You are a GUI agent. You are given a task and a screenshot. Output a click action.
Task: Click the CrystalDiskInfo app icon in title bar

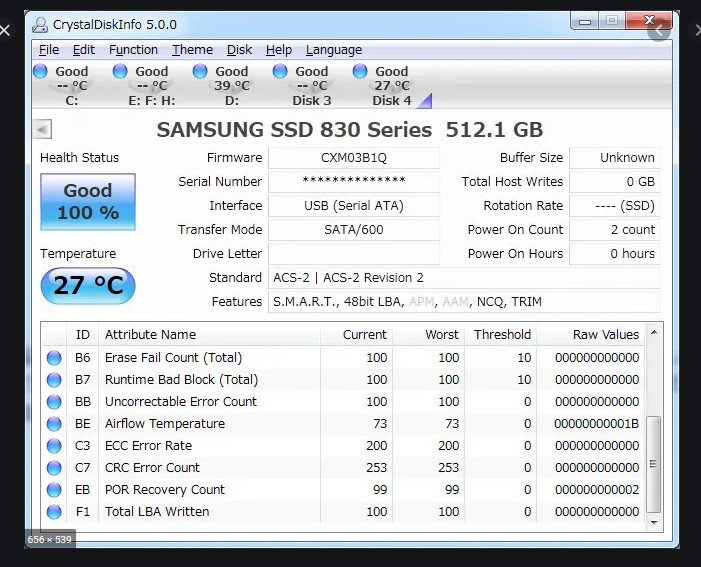(x=40, y=25)
